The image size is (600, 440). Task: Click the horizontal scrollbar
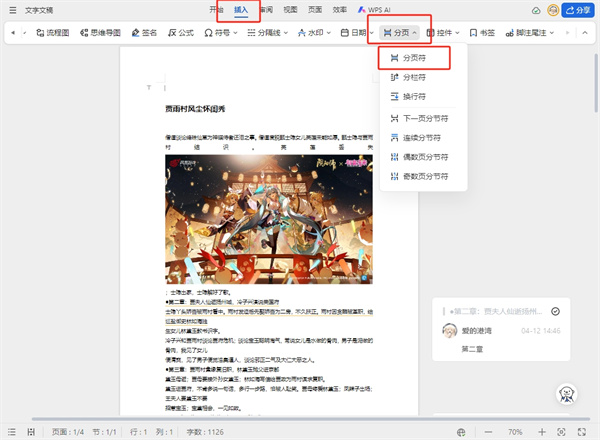click(310, 419)
